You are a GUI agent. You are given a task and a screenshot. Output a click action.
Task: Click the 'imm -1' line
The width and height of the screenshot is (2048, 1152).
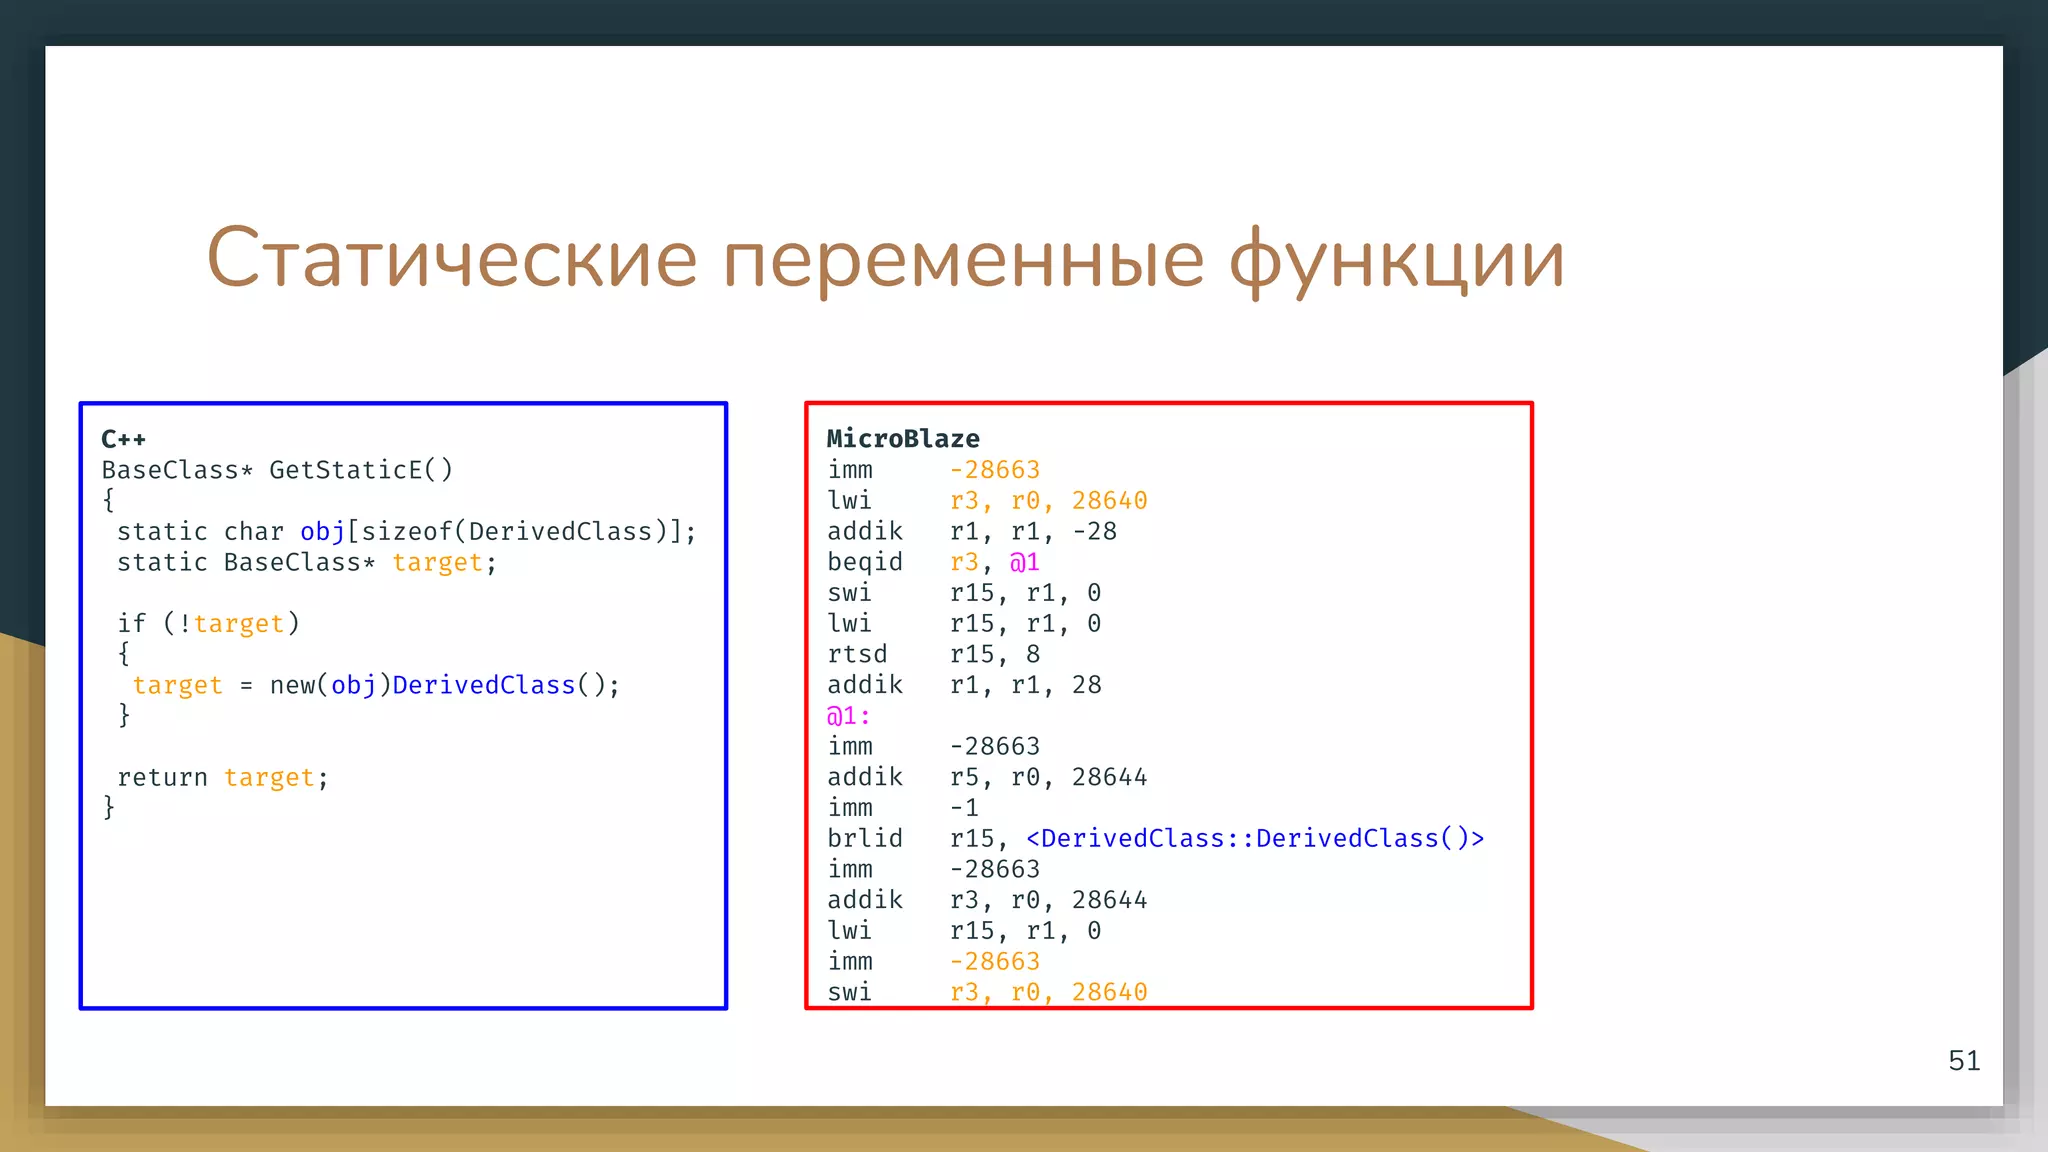pos(903,808)
